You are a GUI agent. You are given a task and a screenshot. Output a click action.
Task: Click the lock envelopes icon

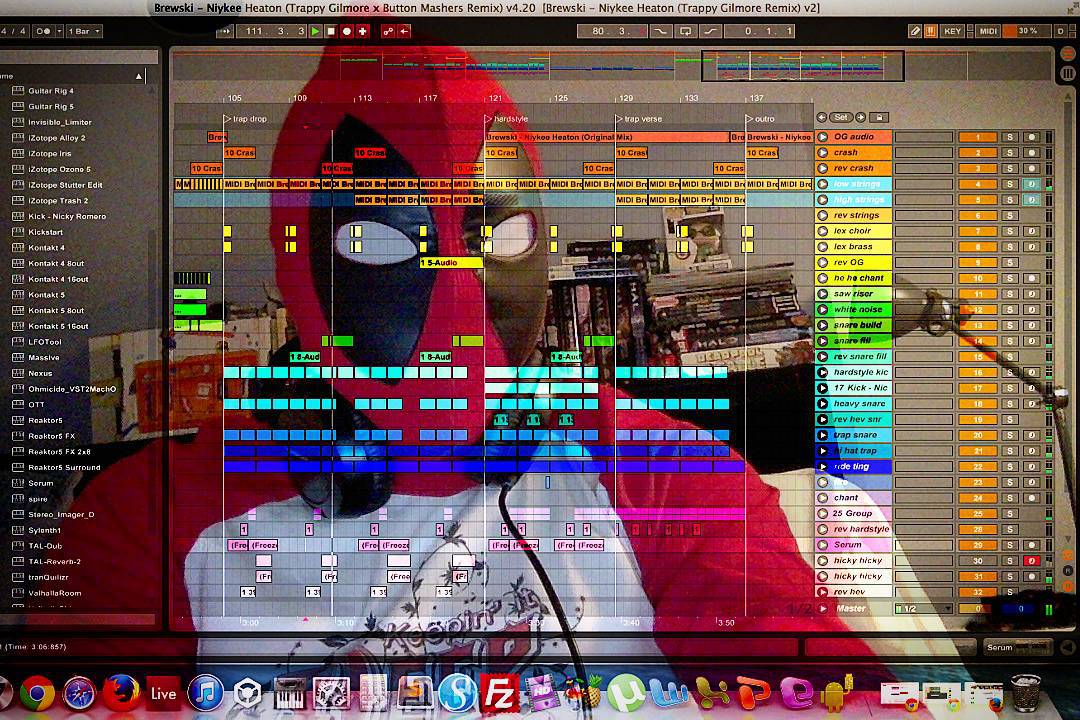tap(879, 117)
